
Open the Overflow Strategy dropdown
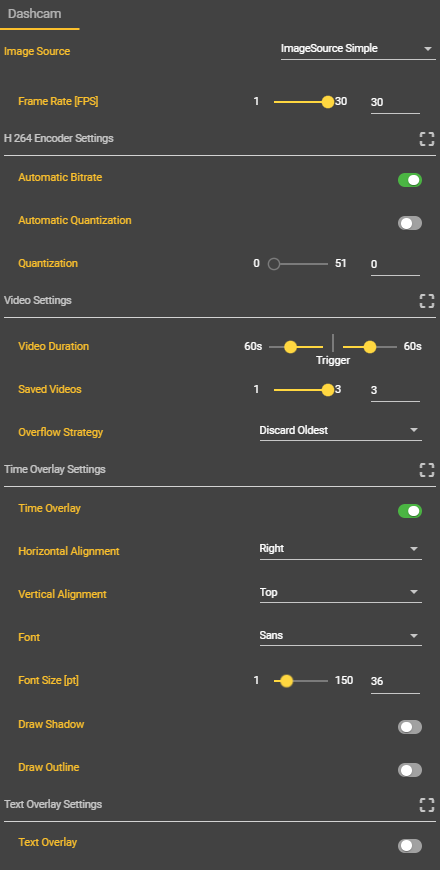[341, 431]
